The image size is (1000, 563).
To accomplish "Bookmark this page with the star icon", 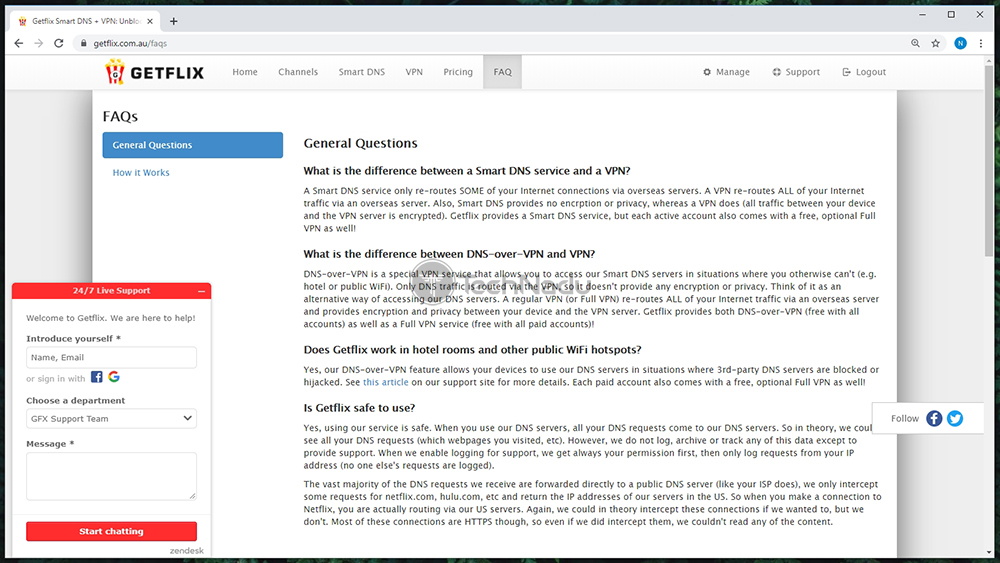I will tap(936, 43).
